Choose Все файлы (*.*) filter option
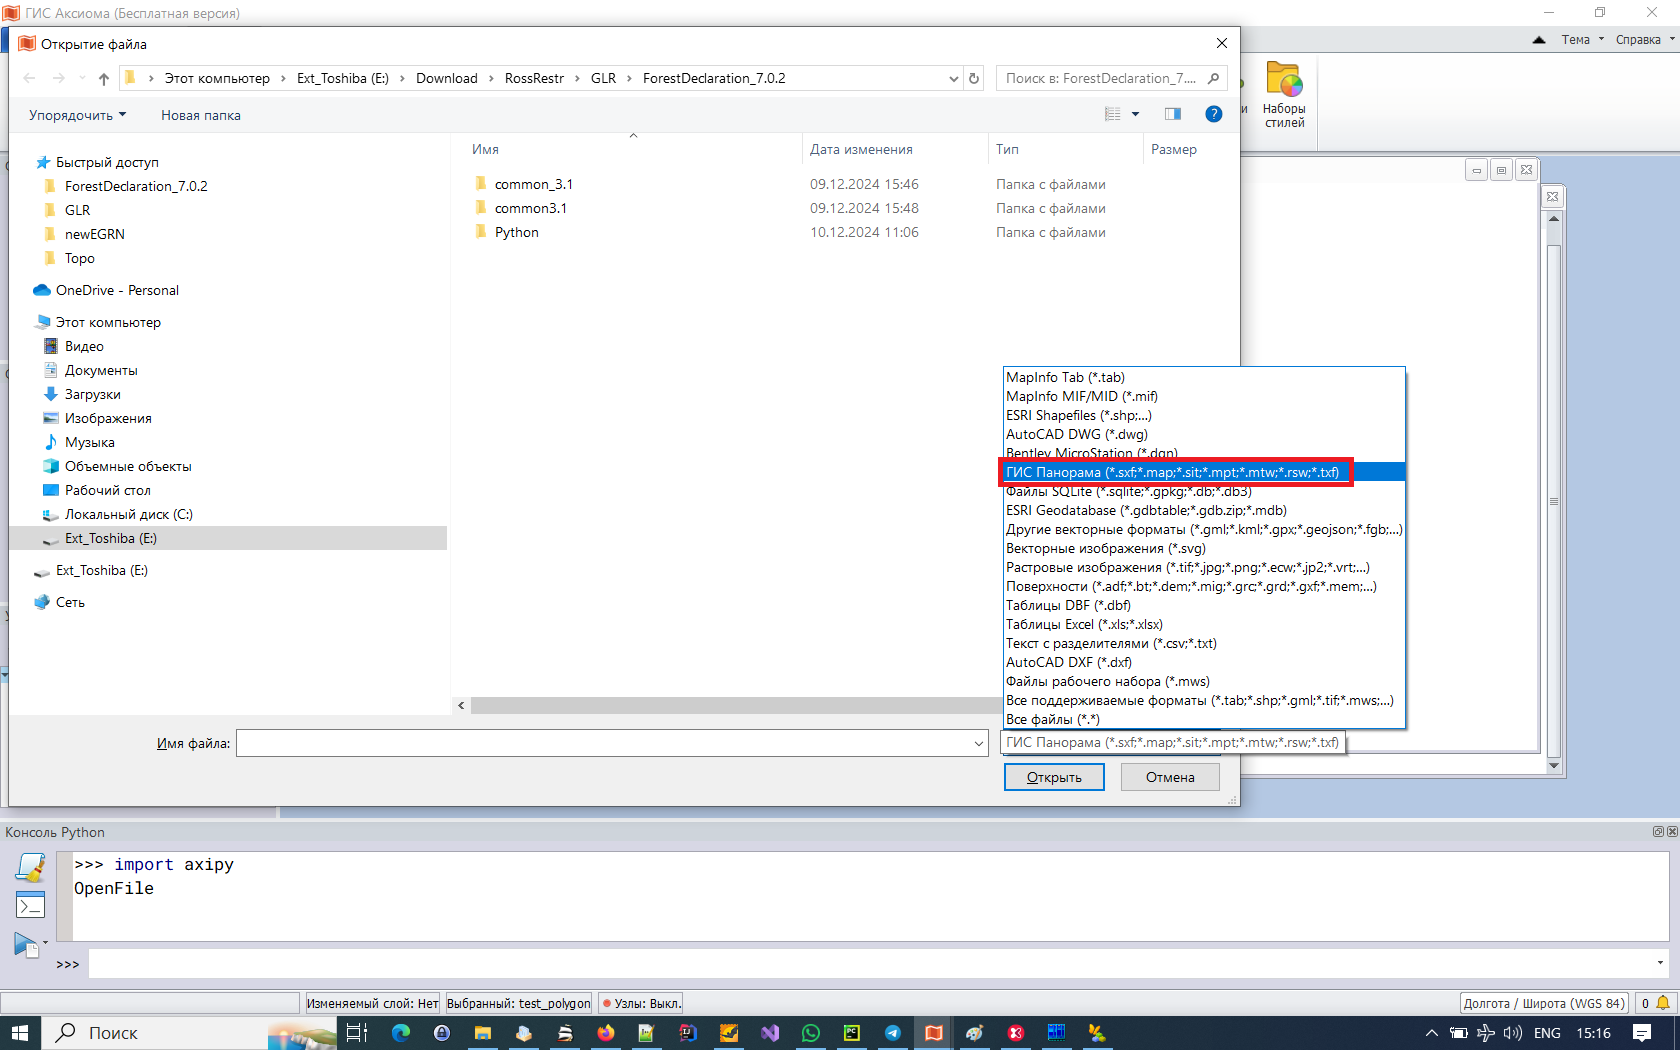1680x1050 pixels. (x=1052, y=719)
